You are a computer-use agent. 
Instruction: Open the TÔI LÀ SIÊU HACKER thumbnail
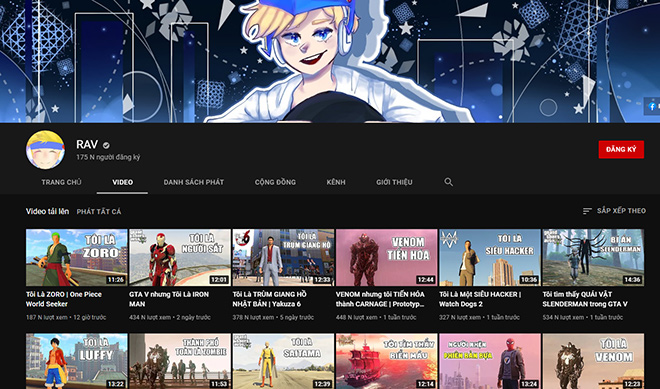(490, 258)
